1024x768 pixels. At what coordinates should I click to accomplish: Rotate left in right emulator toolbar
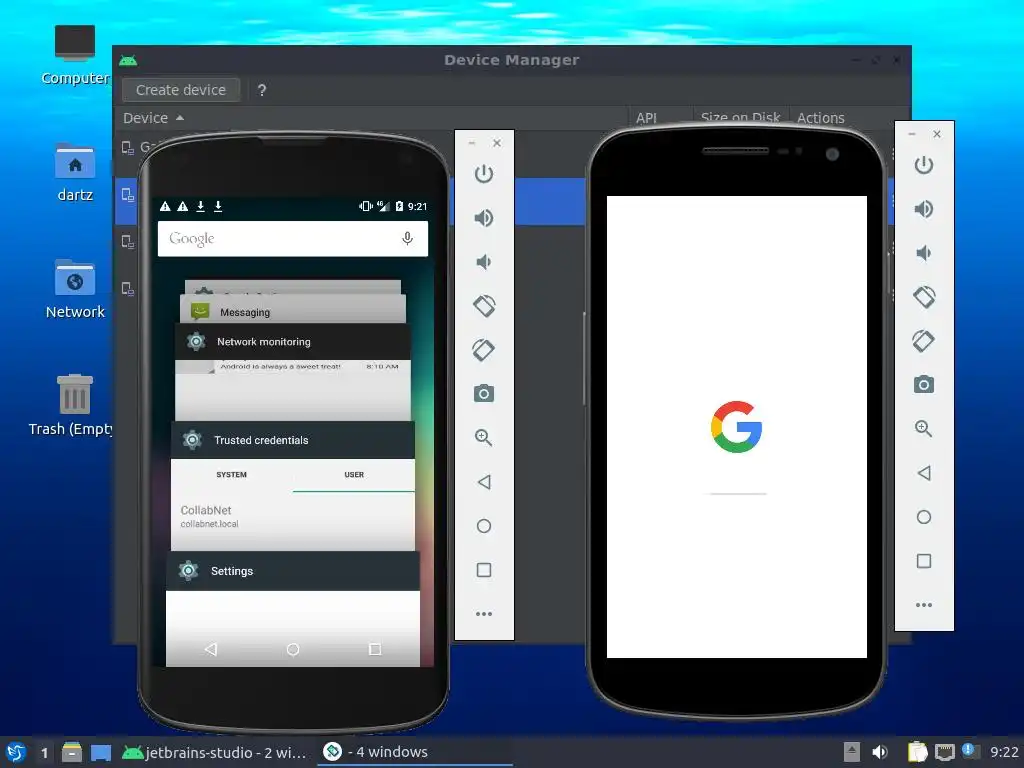tap(924, 297)
